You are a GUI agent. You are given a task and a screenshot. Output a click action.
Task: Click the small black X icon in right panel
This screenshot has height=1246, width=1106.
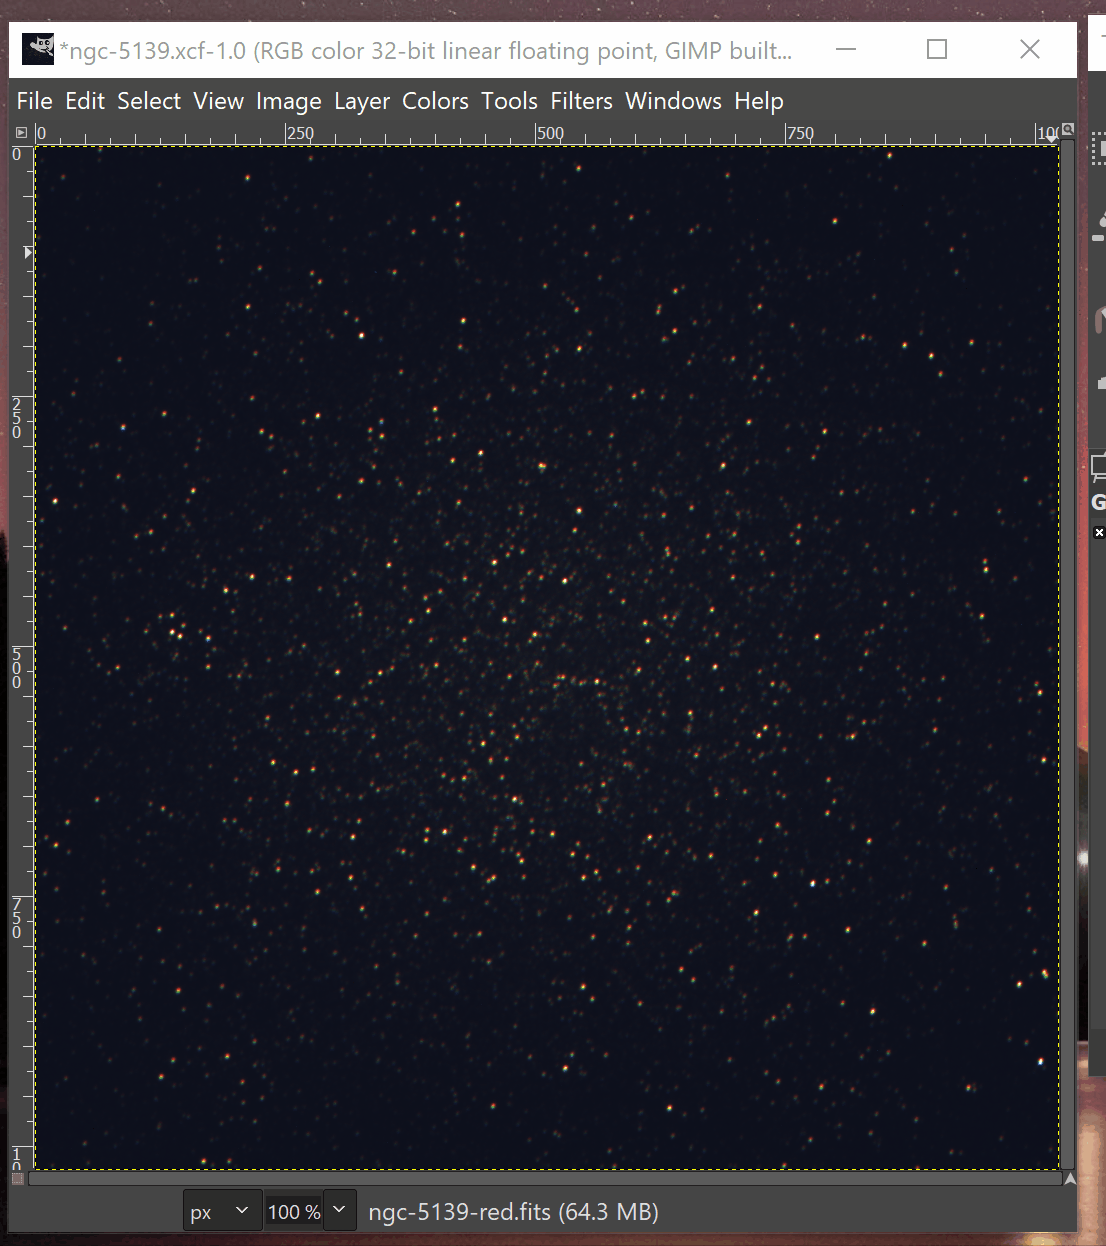pyautogui.click(x=1099, y=533)
